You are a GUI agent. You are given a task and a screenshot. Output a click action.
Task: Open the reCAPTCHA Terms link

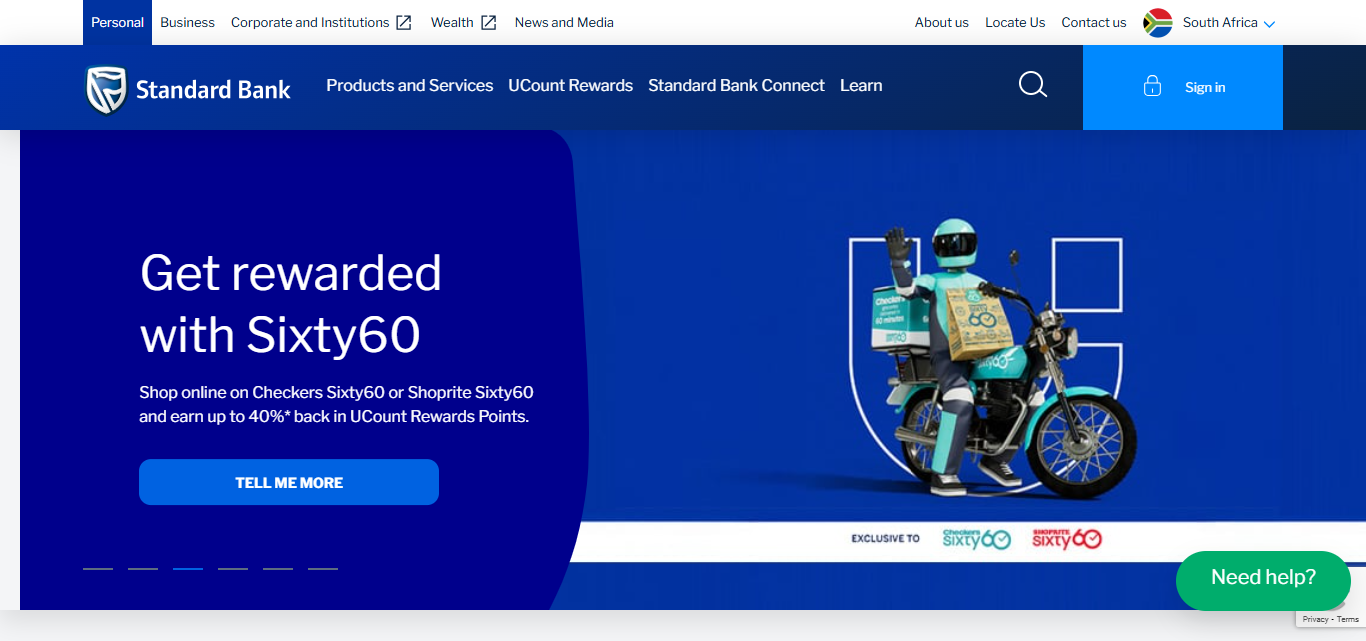coord(1348,619)
